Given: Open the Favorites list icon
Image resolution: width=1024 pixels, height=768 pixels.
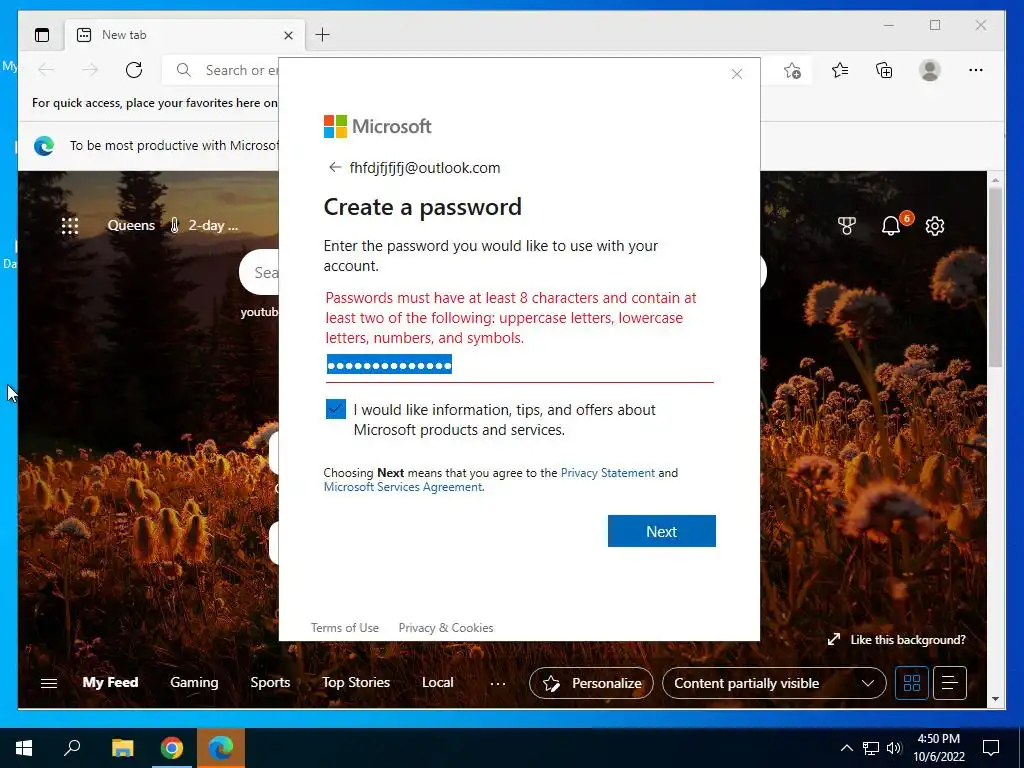Looking at the screenshot, I should pos(840,70).
